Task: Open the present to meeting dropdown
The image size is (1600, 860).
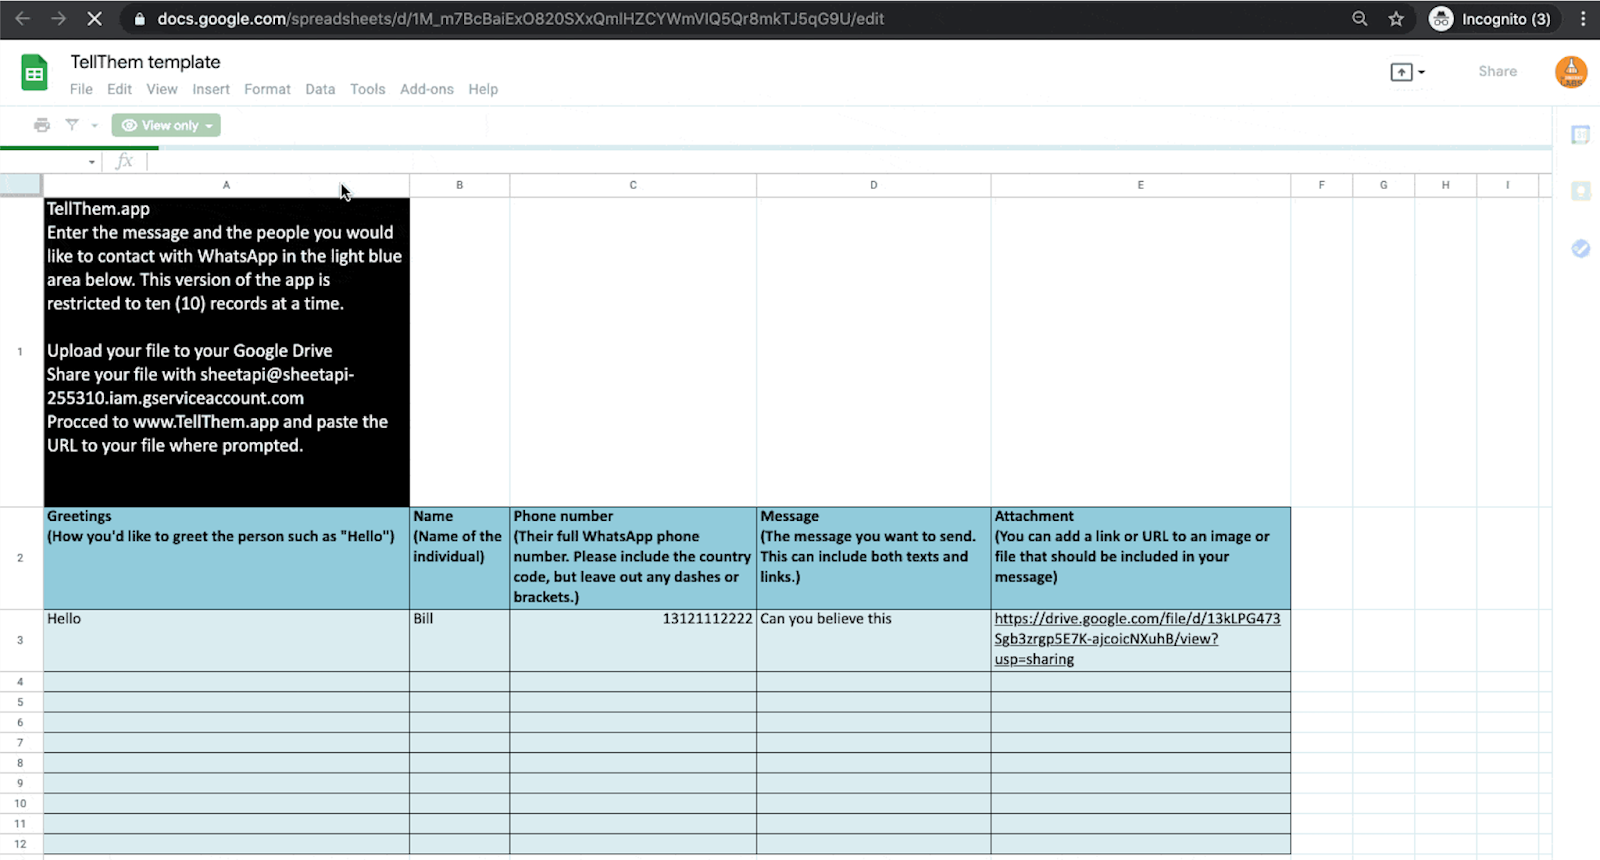Action: (x=1407, y=72)
